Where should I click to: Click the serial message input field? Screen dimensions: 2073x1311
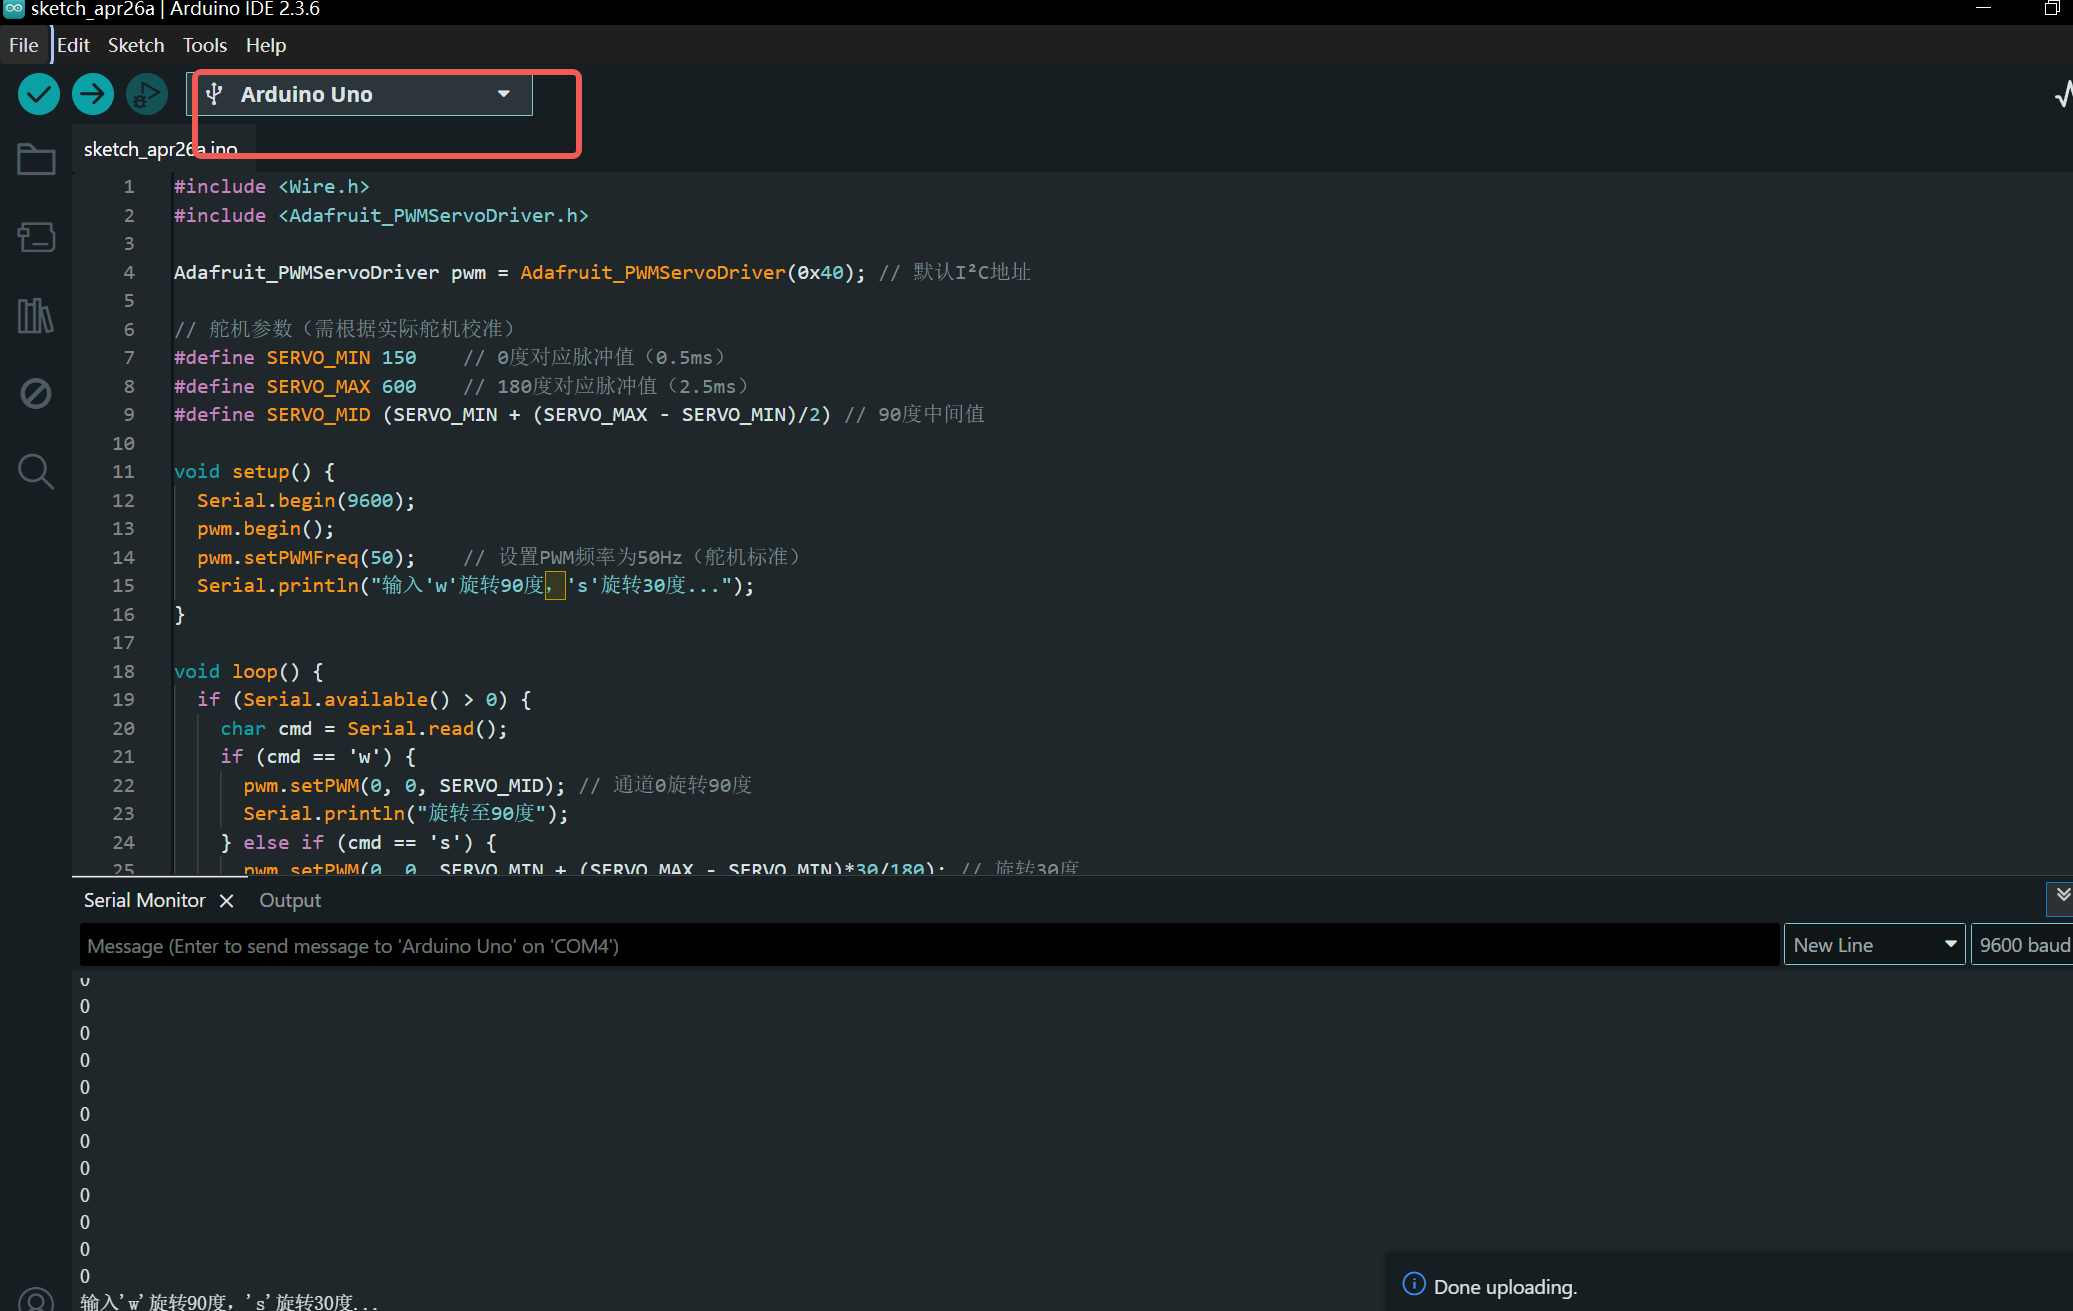tap(928, 945)
